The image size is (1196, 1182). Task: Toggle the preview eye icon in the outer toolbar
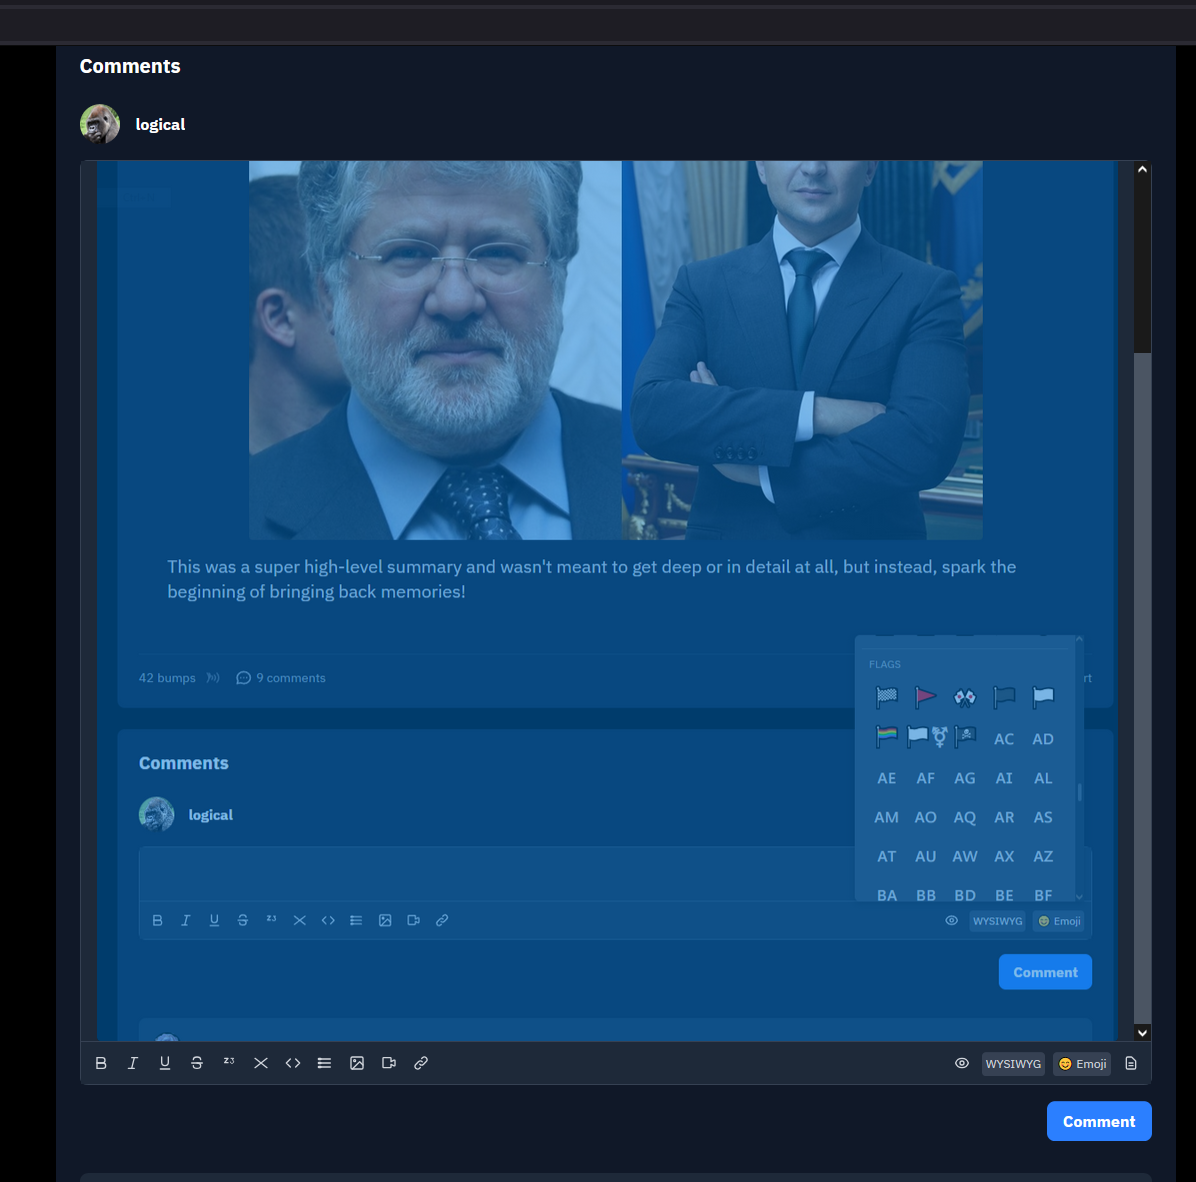(x=962, y=1063)
